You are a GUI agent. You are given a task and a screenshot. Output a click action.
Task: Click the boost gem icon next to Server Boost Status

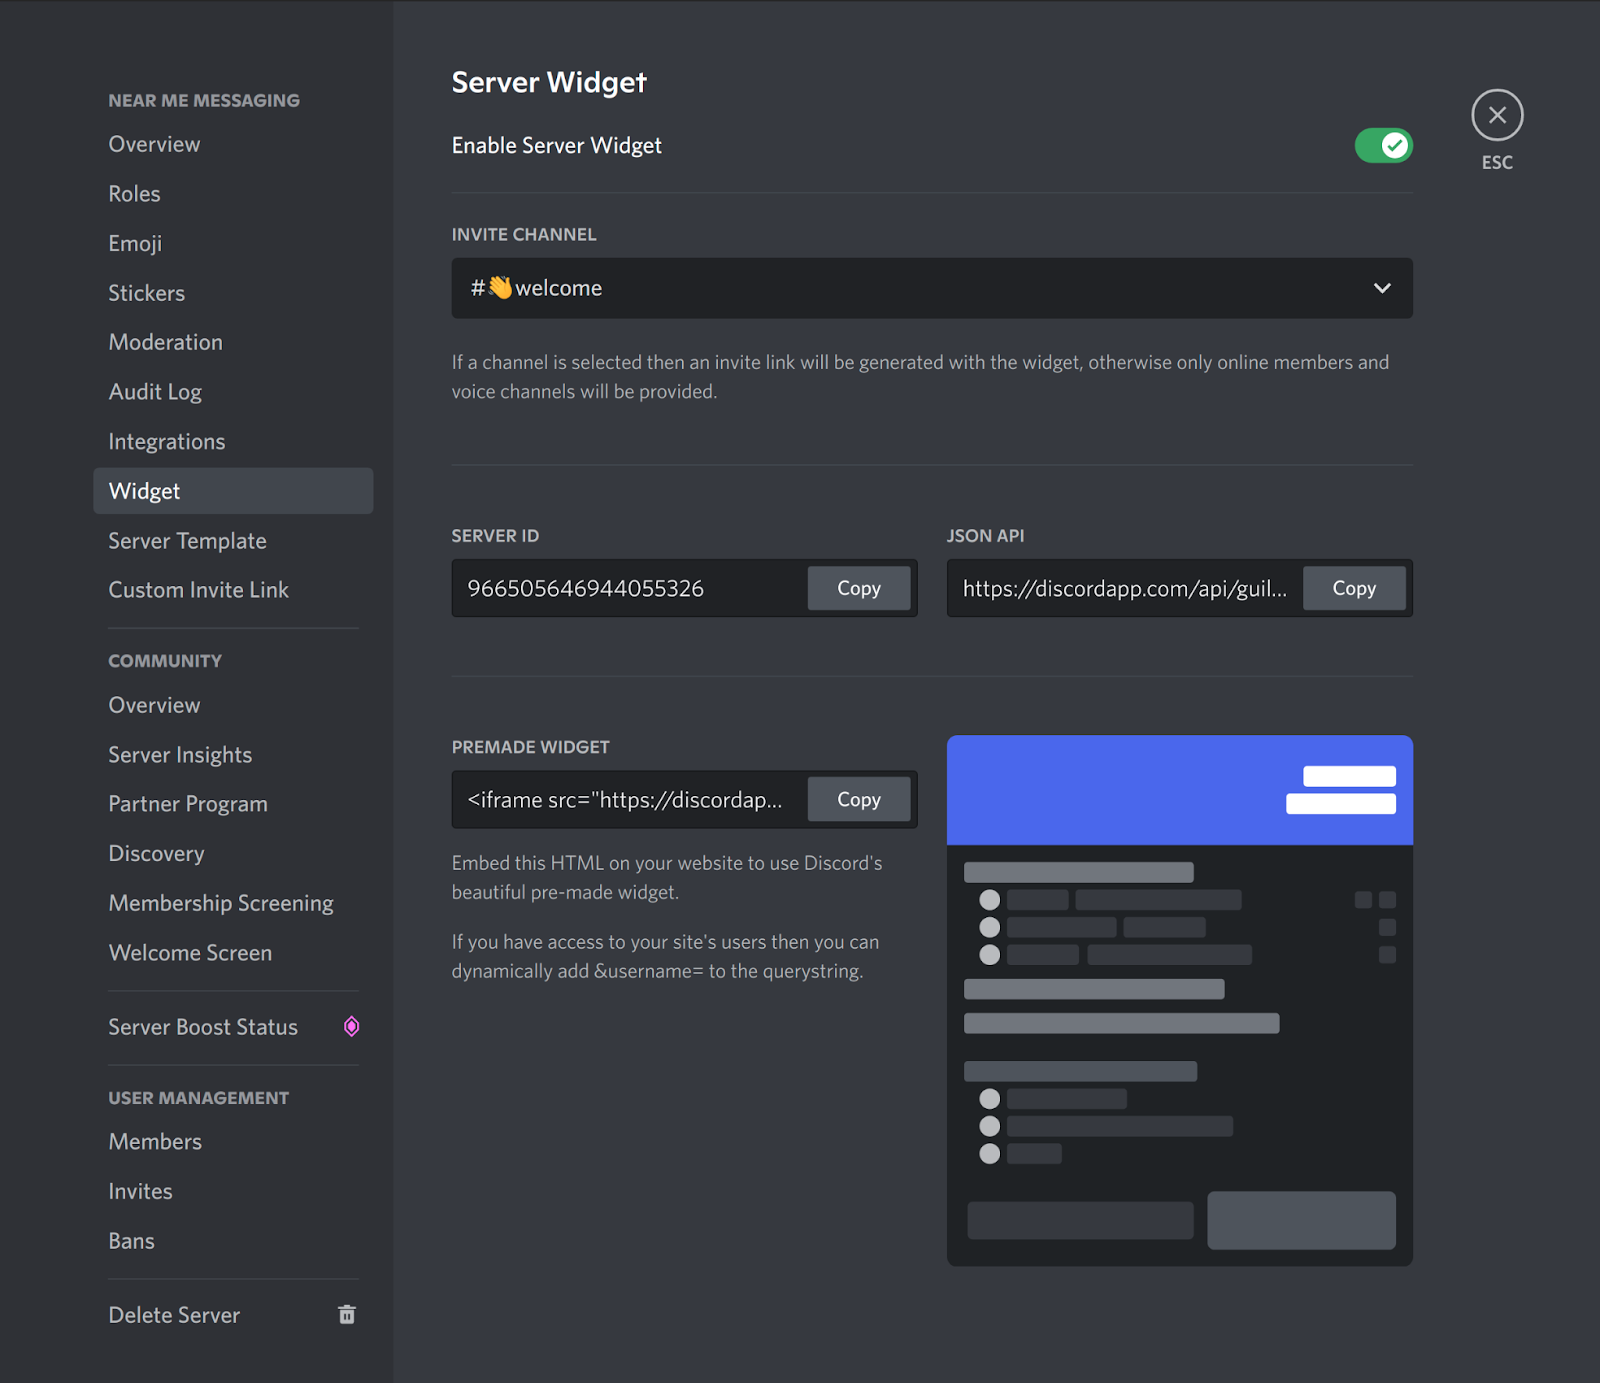(x=351, y=1026)
